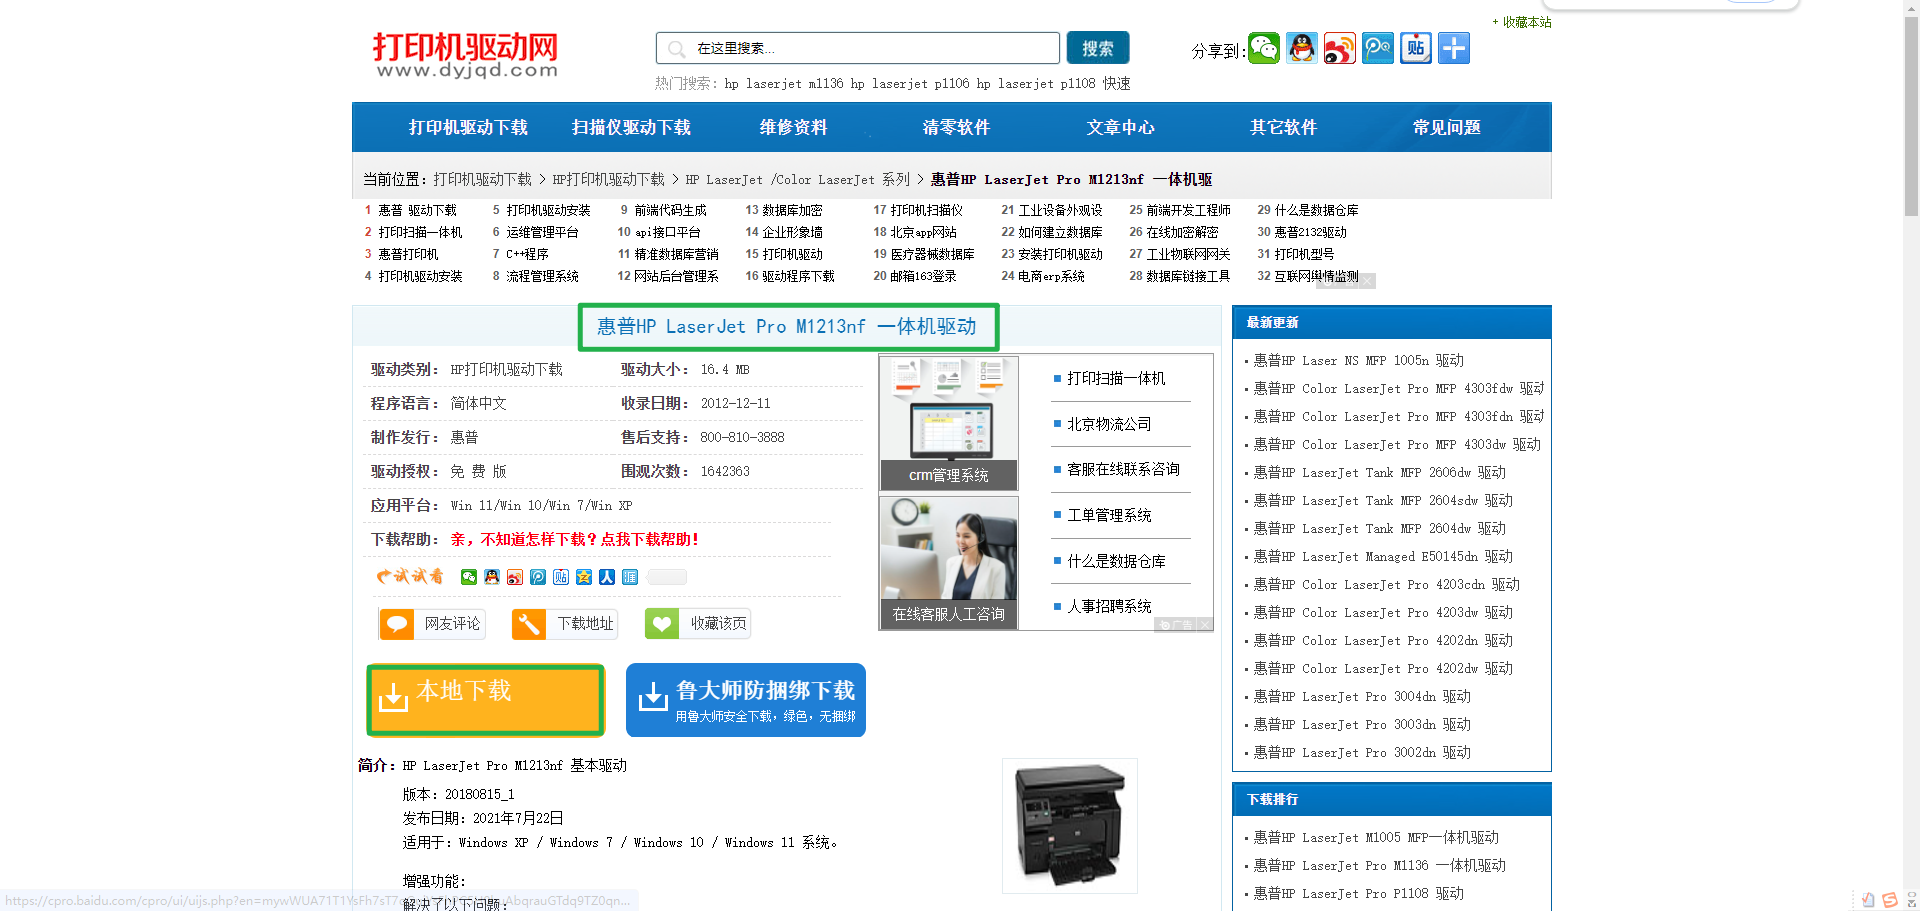Click small WeChat icon beside 试试看
This screenshot has height=911, width=1920.
click(469, 577)
